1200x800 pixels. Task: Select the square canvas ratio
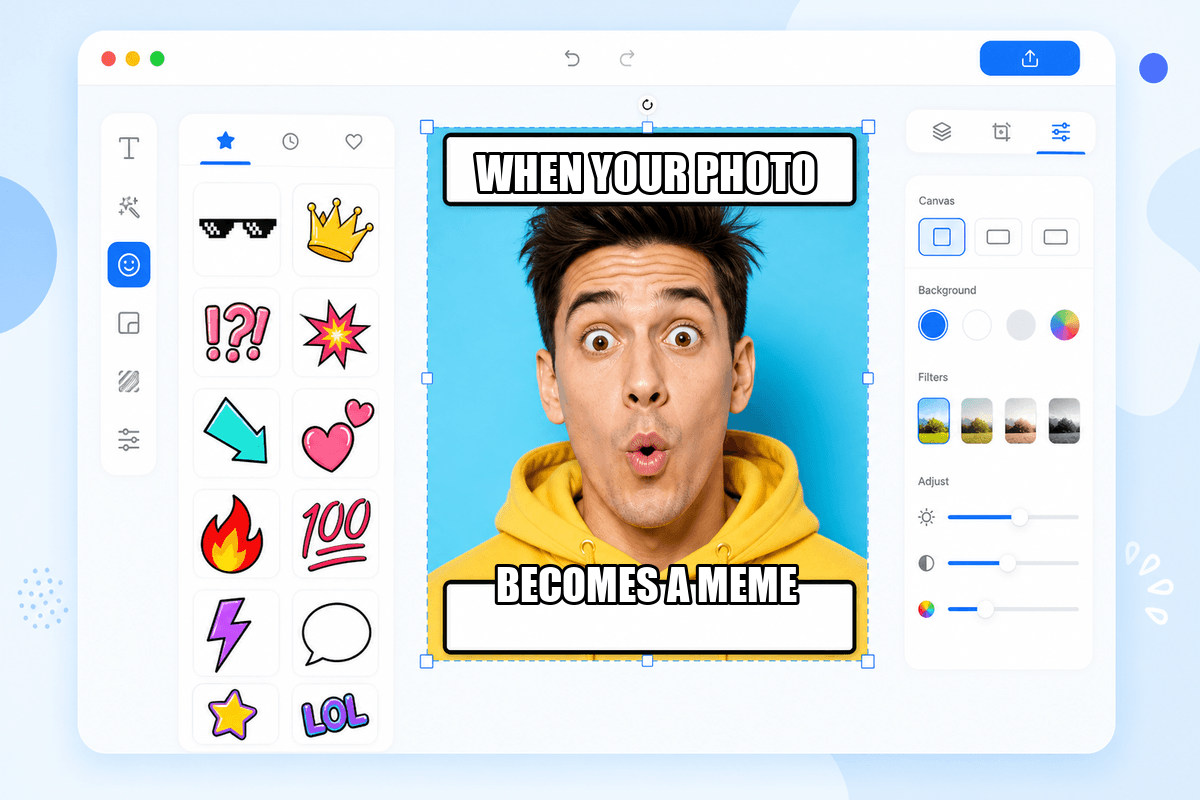click(x=942, y=237)
